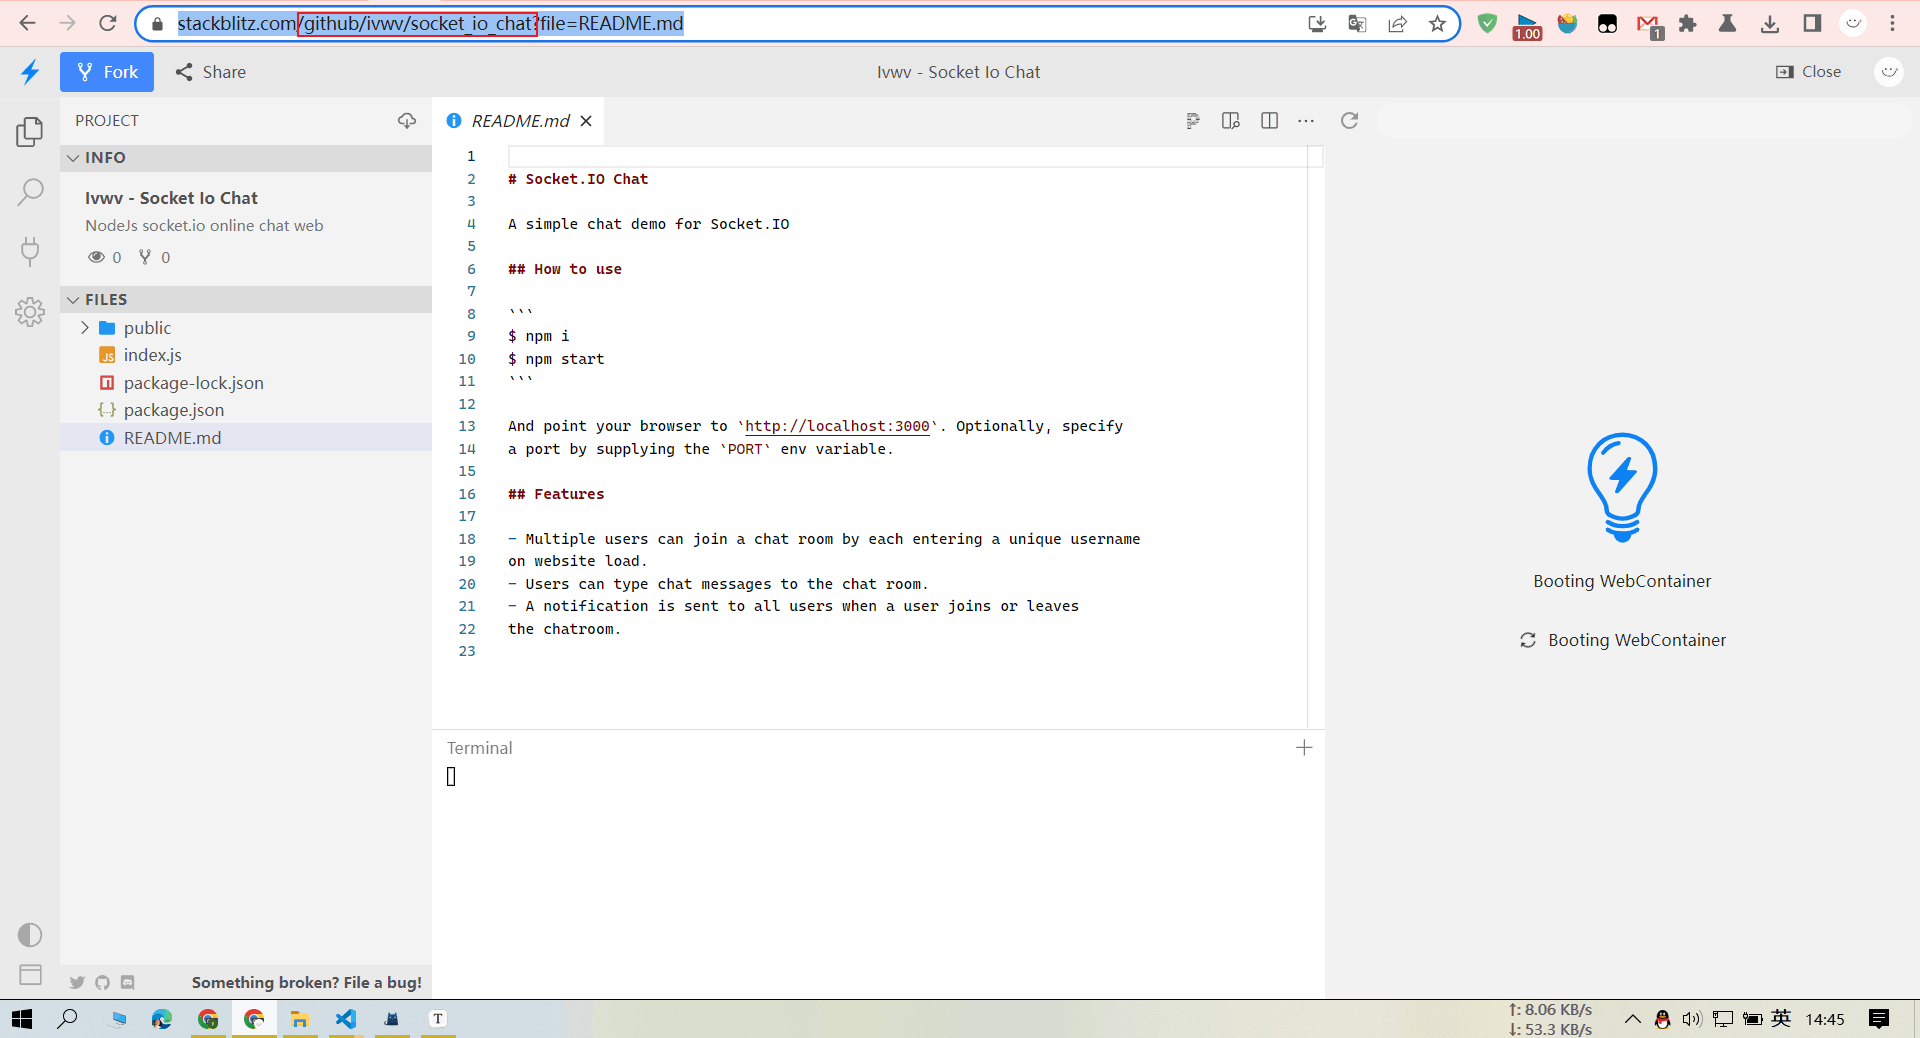Toggle the browser side panel icon
The width and height of the screenshot is (1920, 1038).
coord(1811,24)
